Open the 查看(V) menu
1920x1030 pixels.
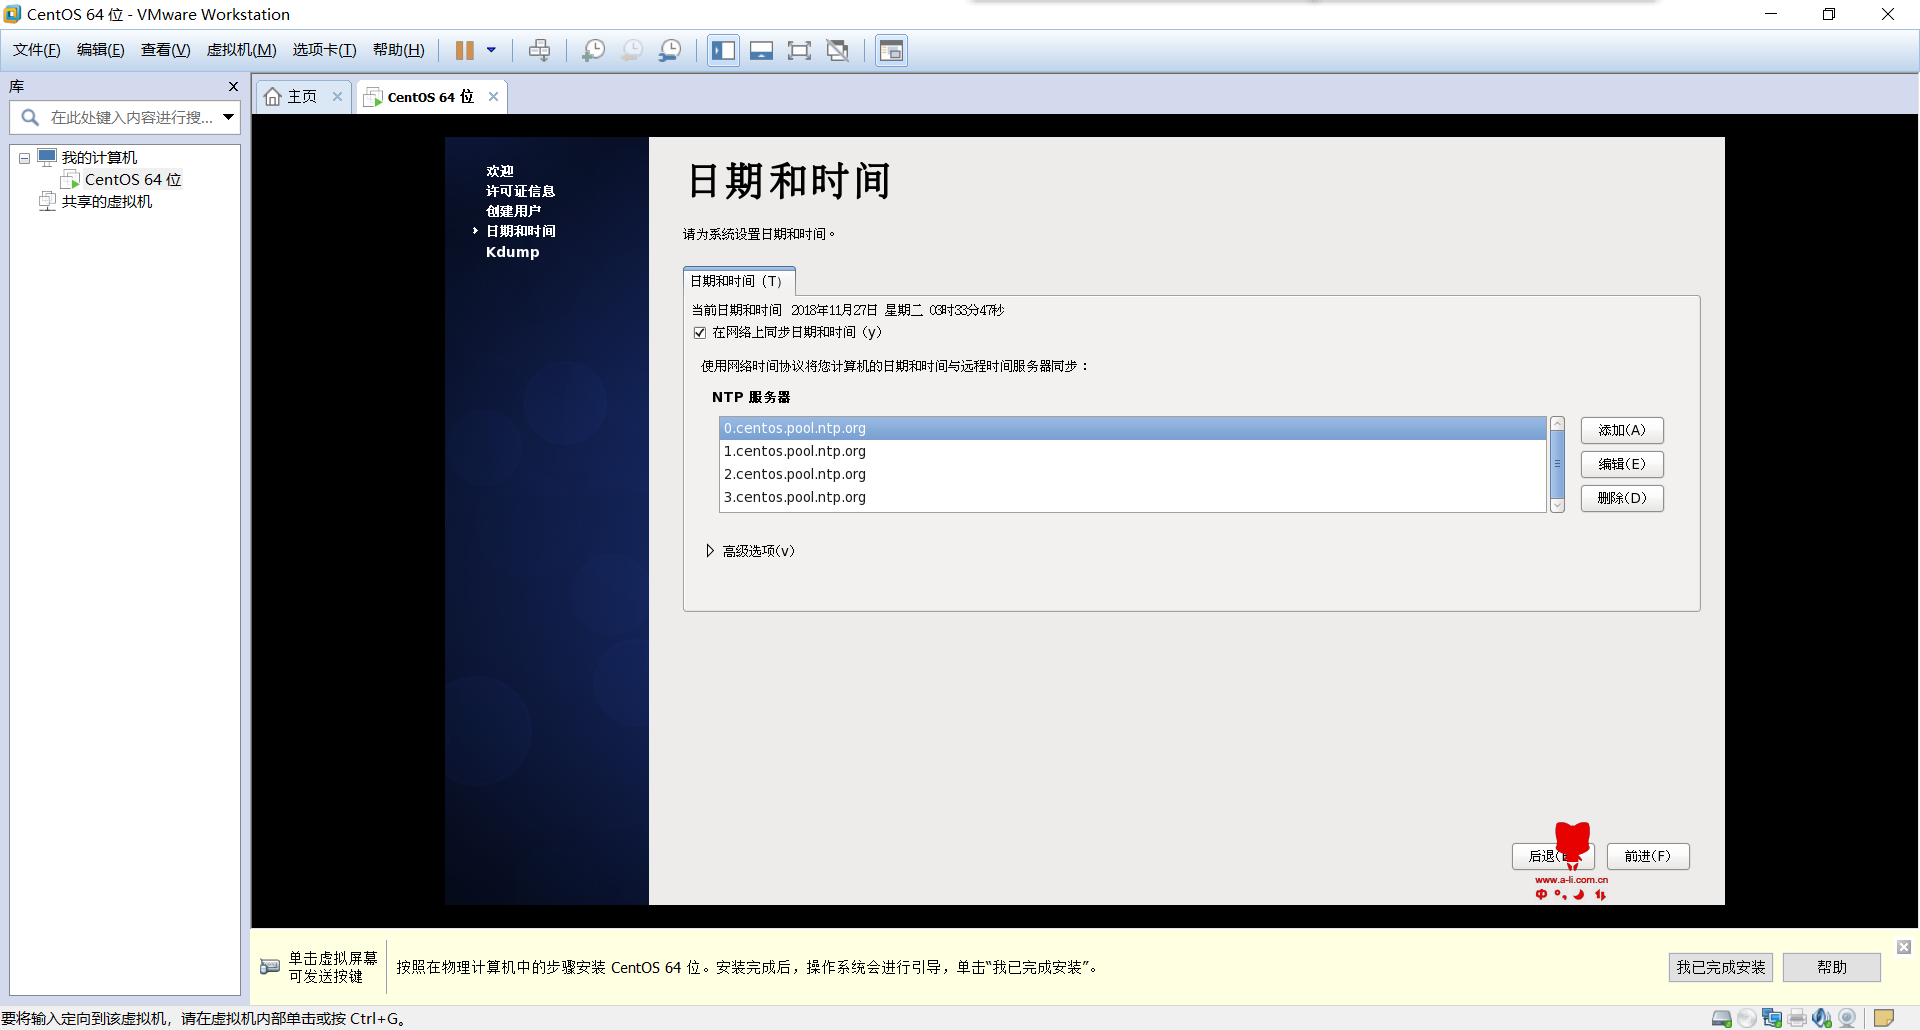165,50
